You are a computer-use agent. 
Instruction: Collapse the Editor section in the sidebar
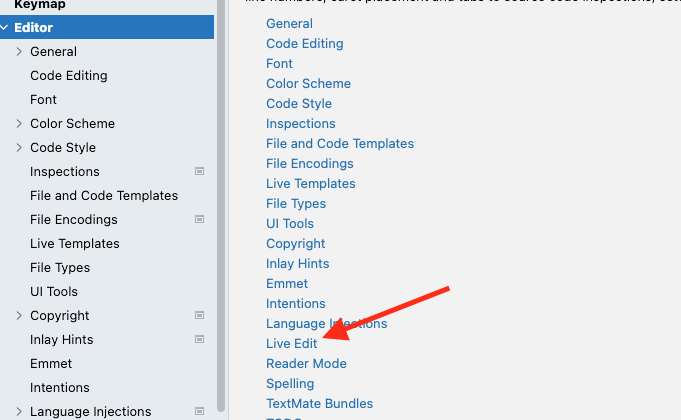pos(5,27)
